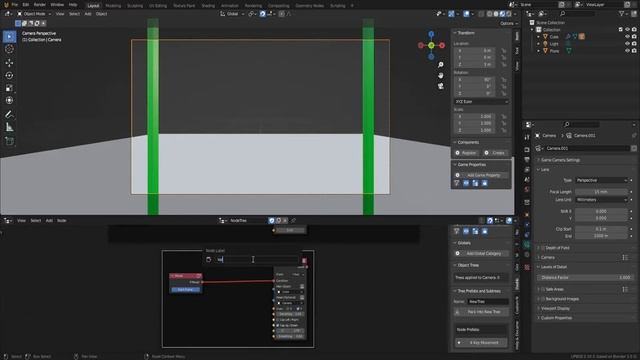Select the Rotate tool
Screen dimensions: 640x360
9,76
